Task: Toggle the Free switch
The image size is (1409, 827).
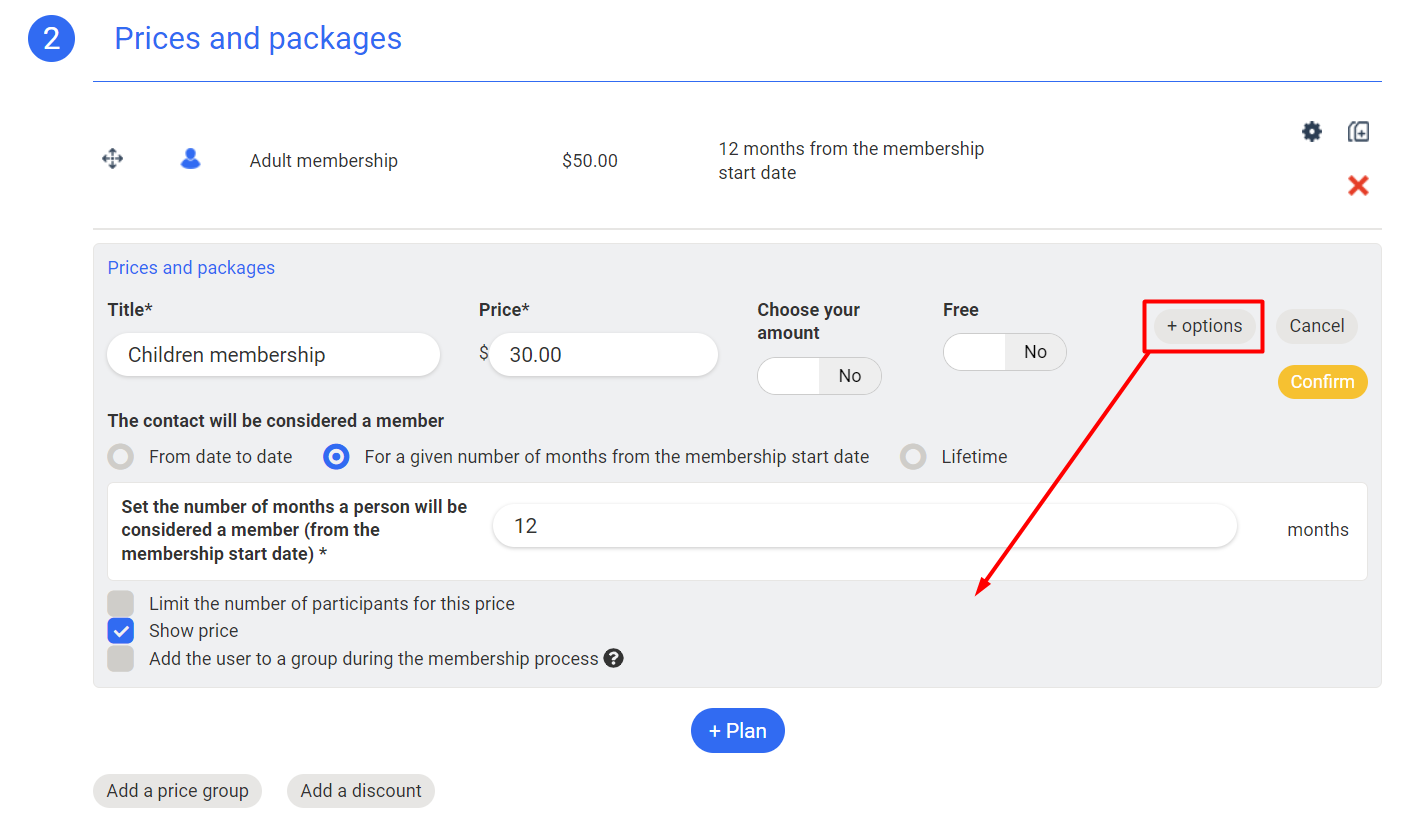Action: (1004, 352)
